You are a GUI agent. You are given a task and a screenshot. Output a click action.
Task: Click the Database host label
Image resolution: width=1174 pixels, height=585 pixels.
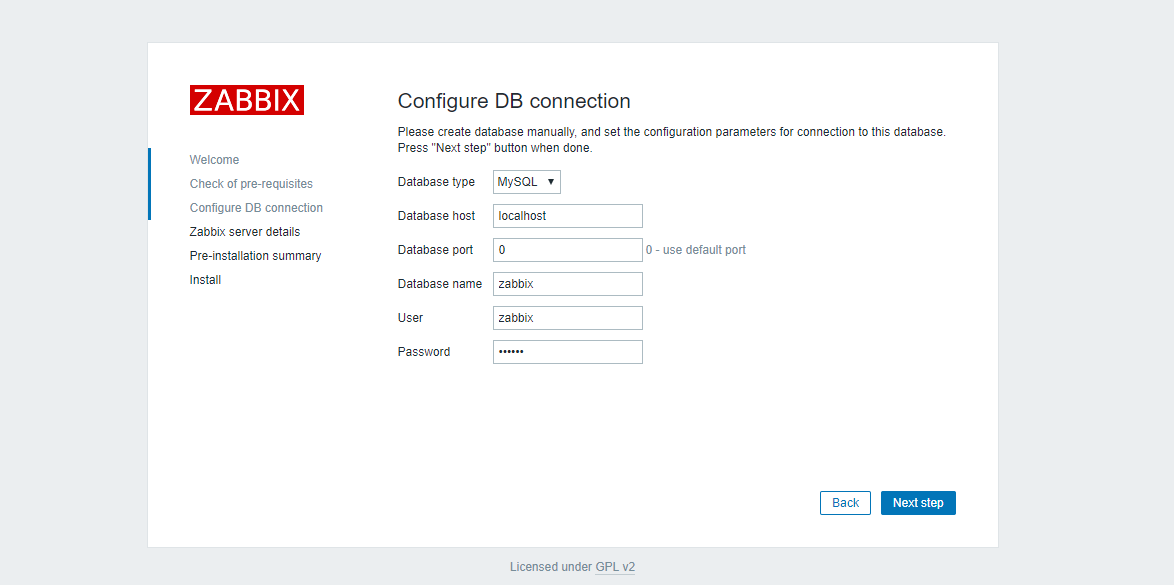click(x=436, y=216)
